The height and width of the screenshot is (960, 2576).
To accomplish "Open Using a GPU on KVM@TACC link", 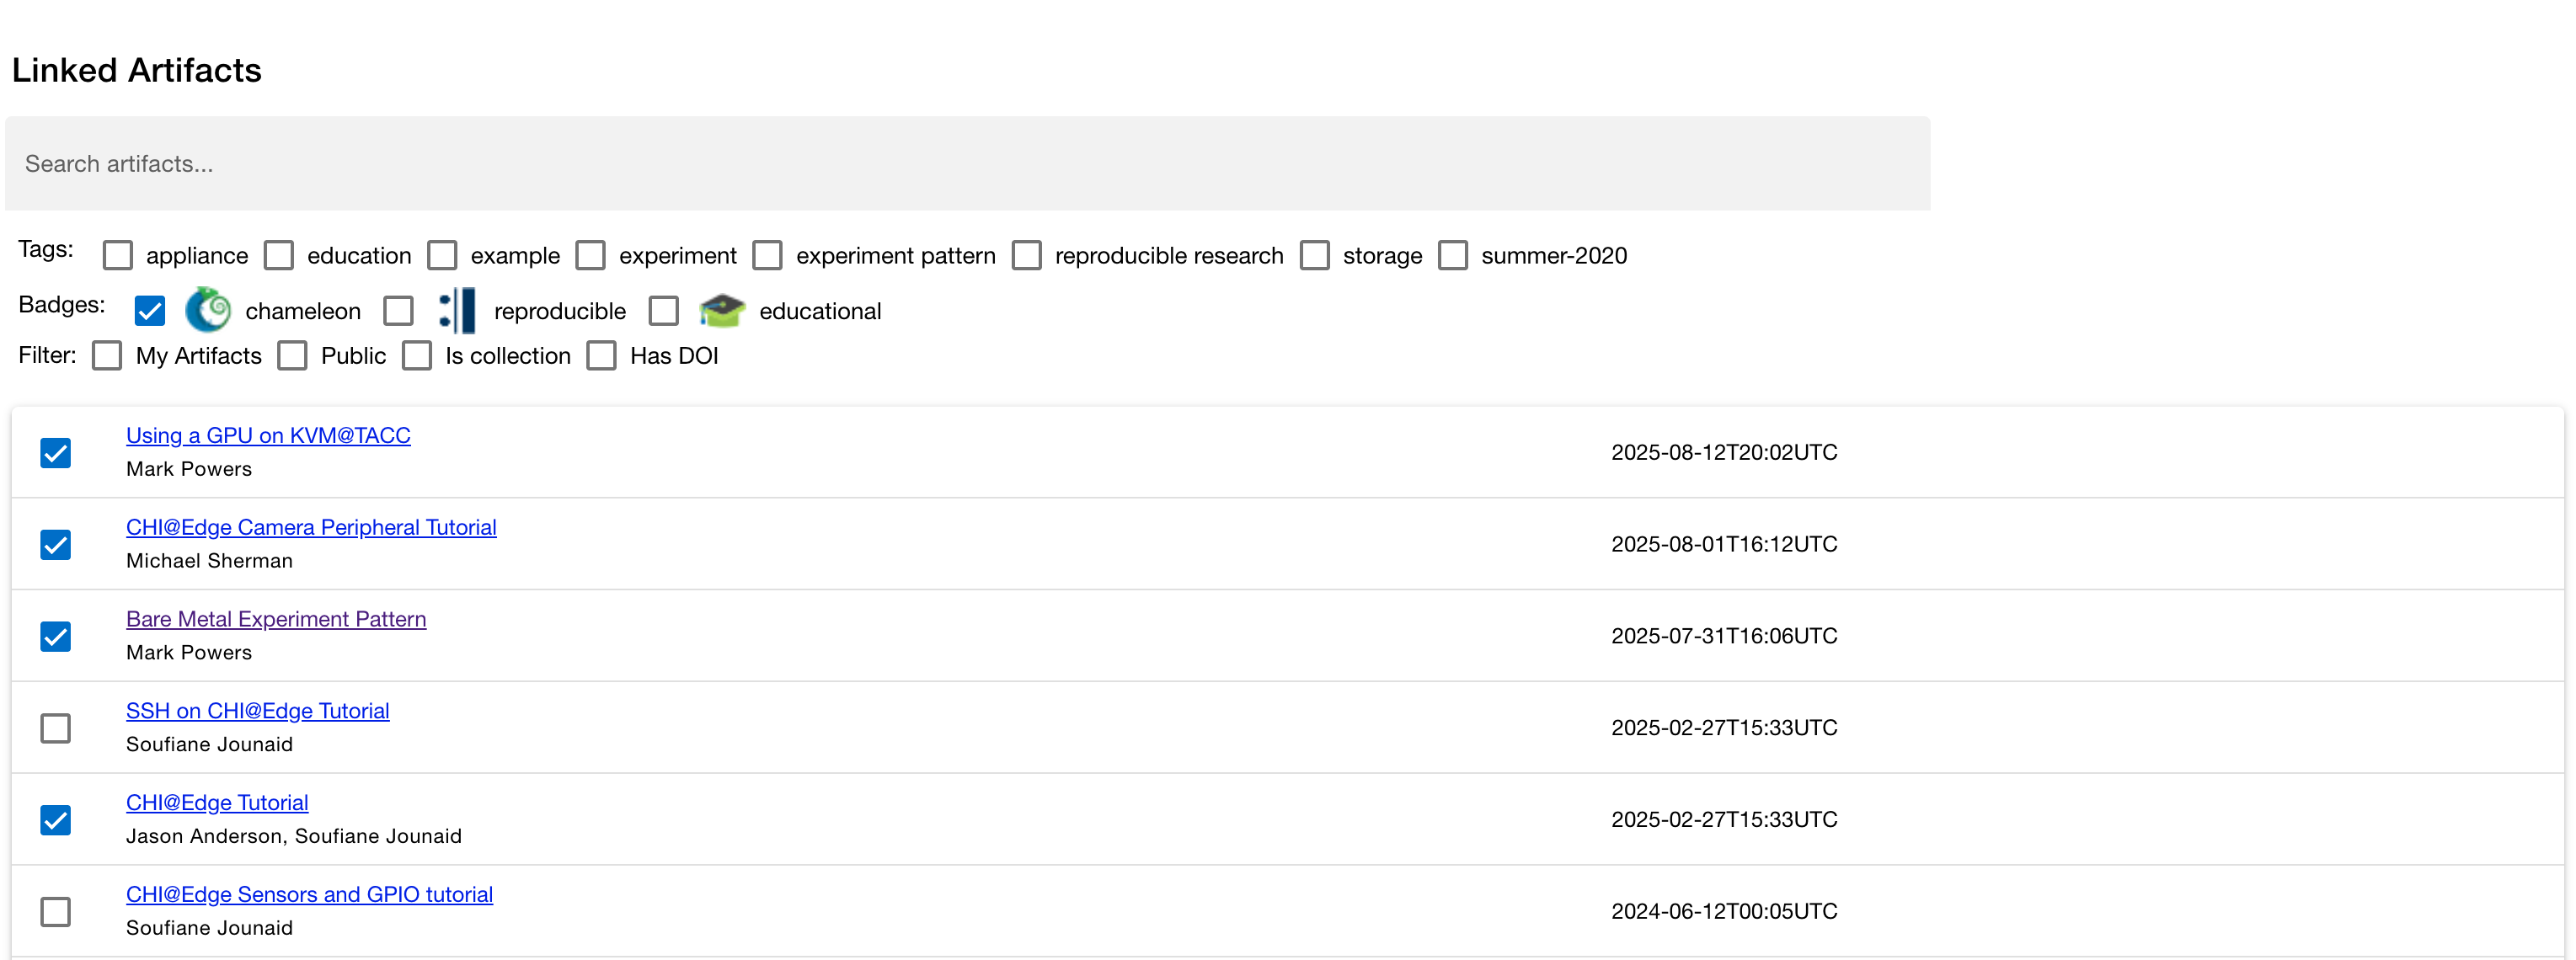I will (268, 435).
